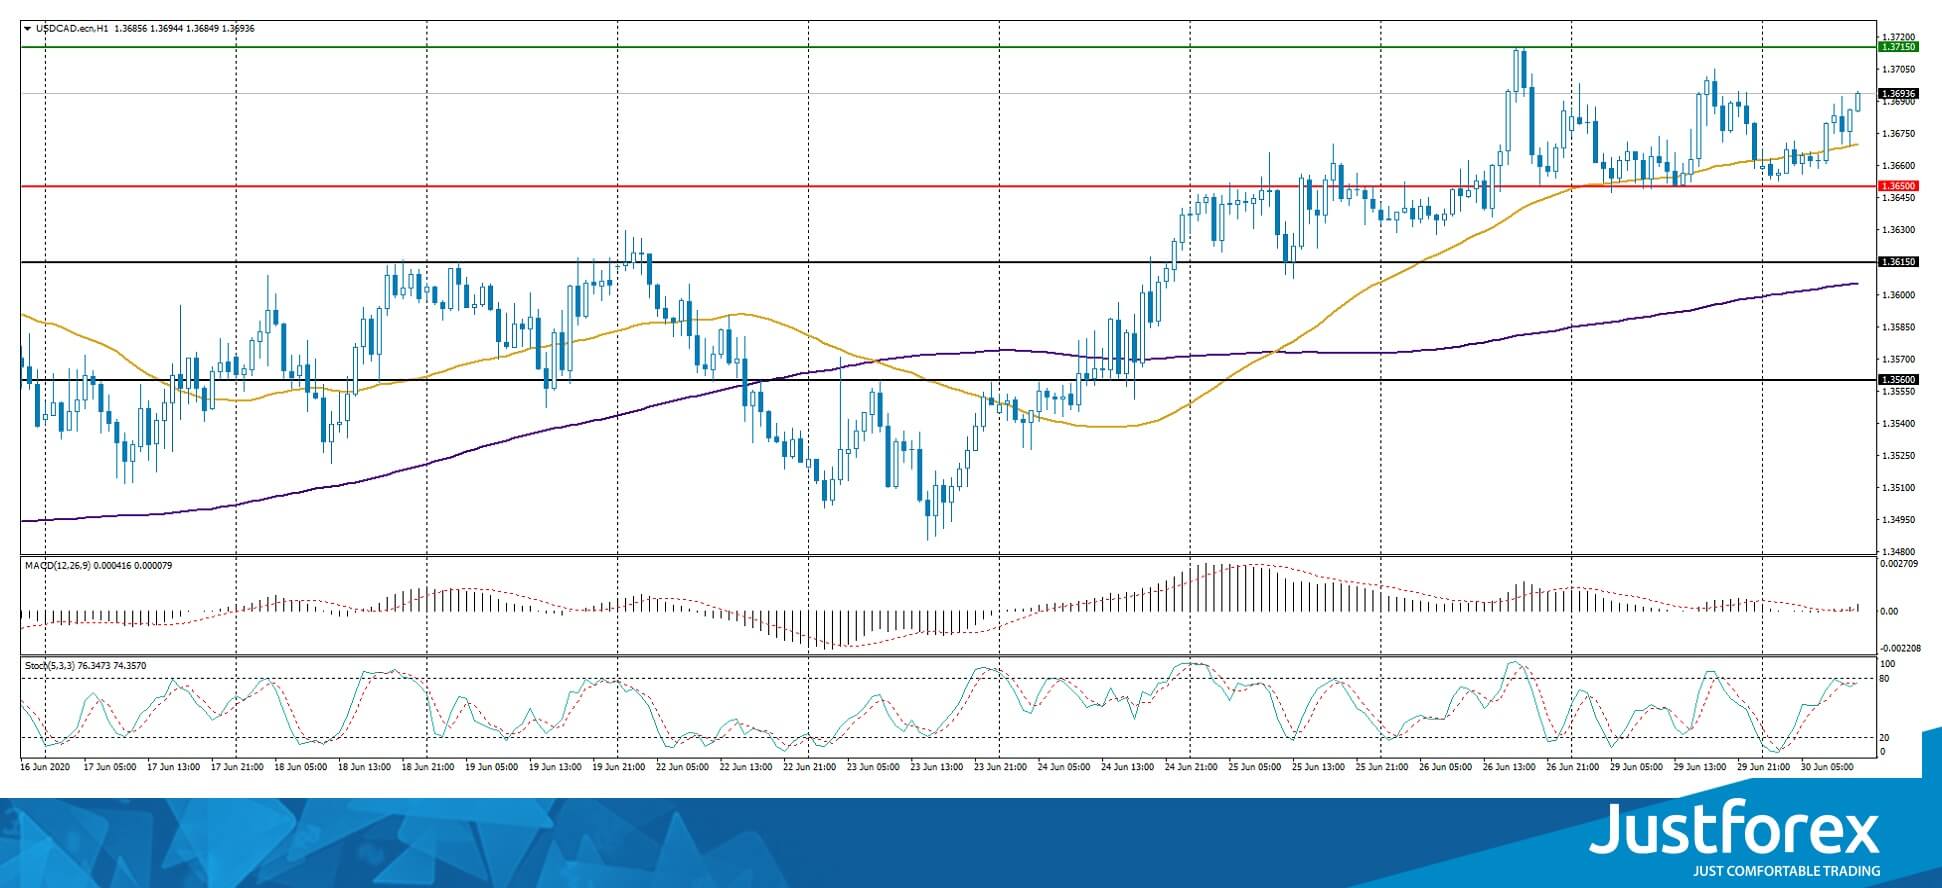This screenshot has width=1942, height=888.
Task: Click the 1.35850 price axis value
Action: click(1899, 327)
